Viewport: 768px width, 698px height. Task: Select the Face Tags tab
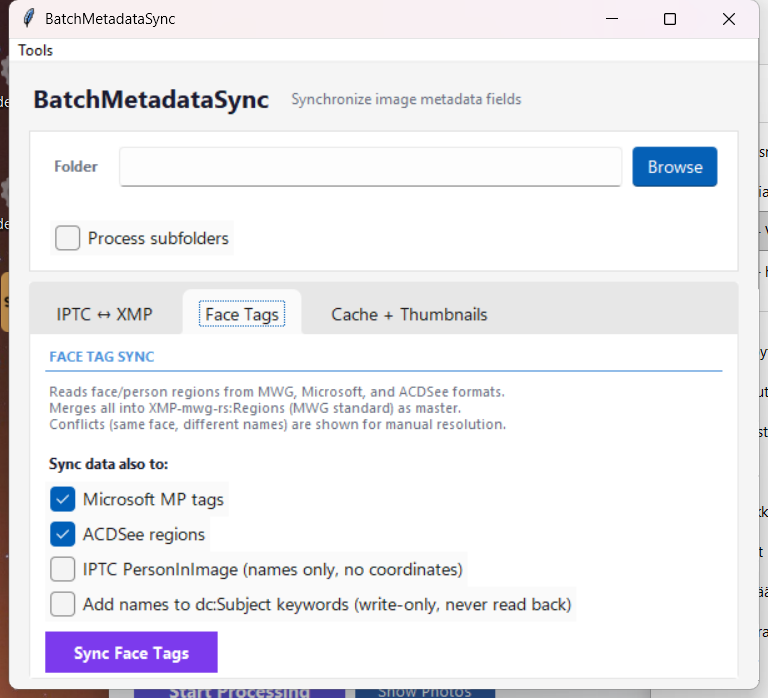pyautogui.click(x=242, y=314)
